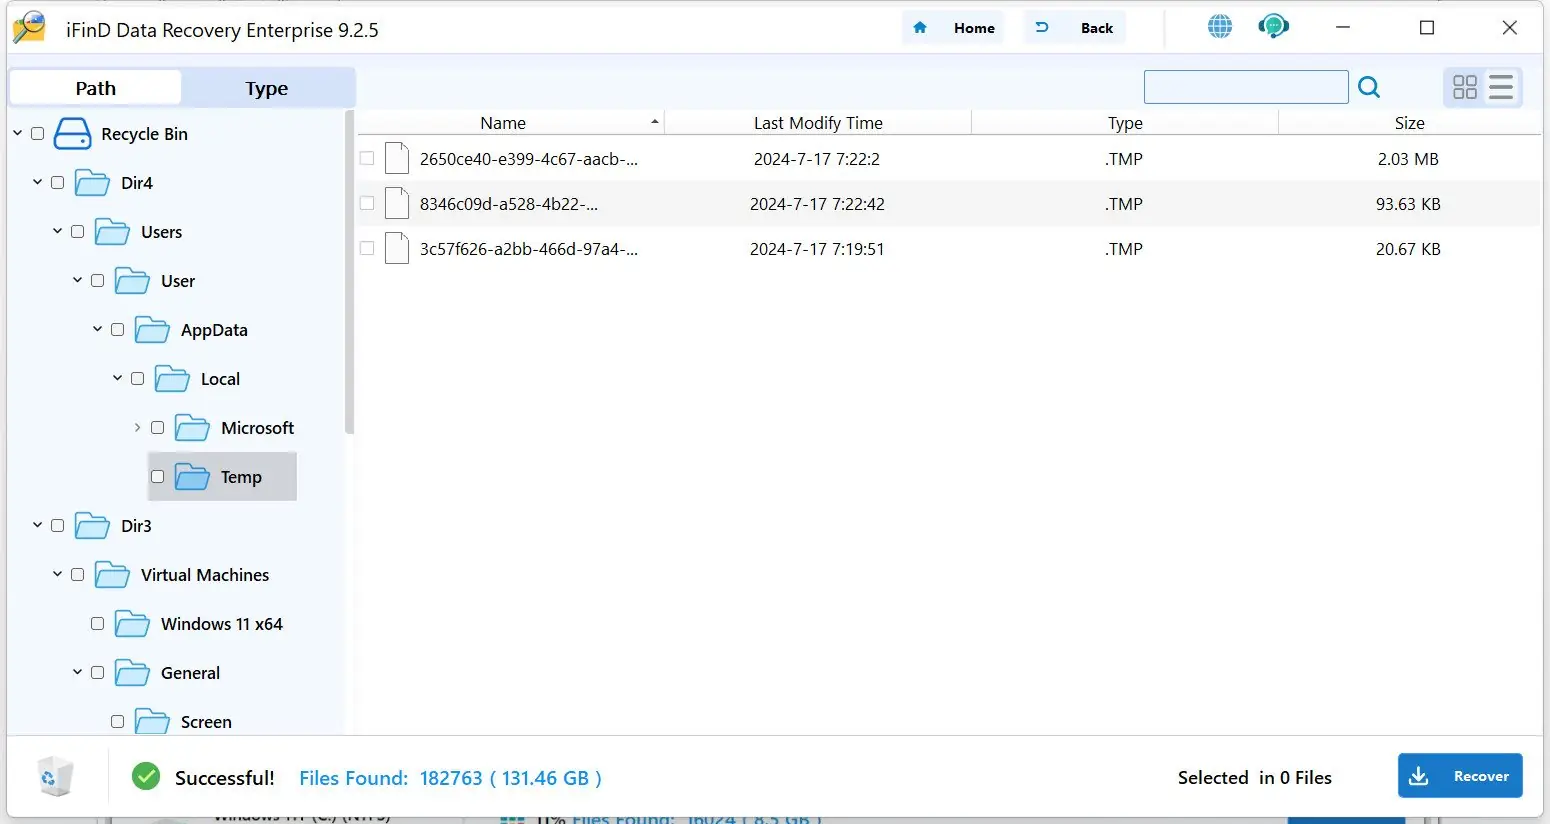Image resolution: width=1550 pixels, height=824 pixels.
Task: Click the Dir4 folder icon
Action: coord(92,183)
